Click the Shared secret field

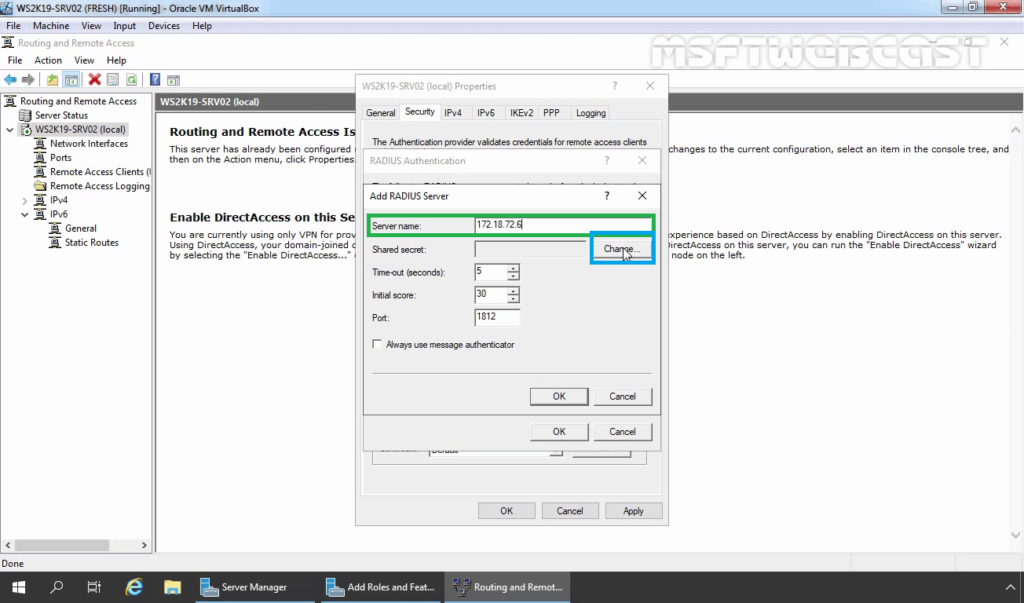point(530,249)
